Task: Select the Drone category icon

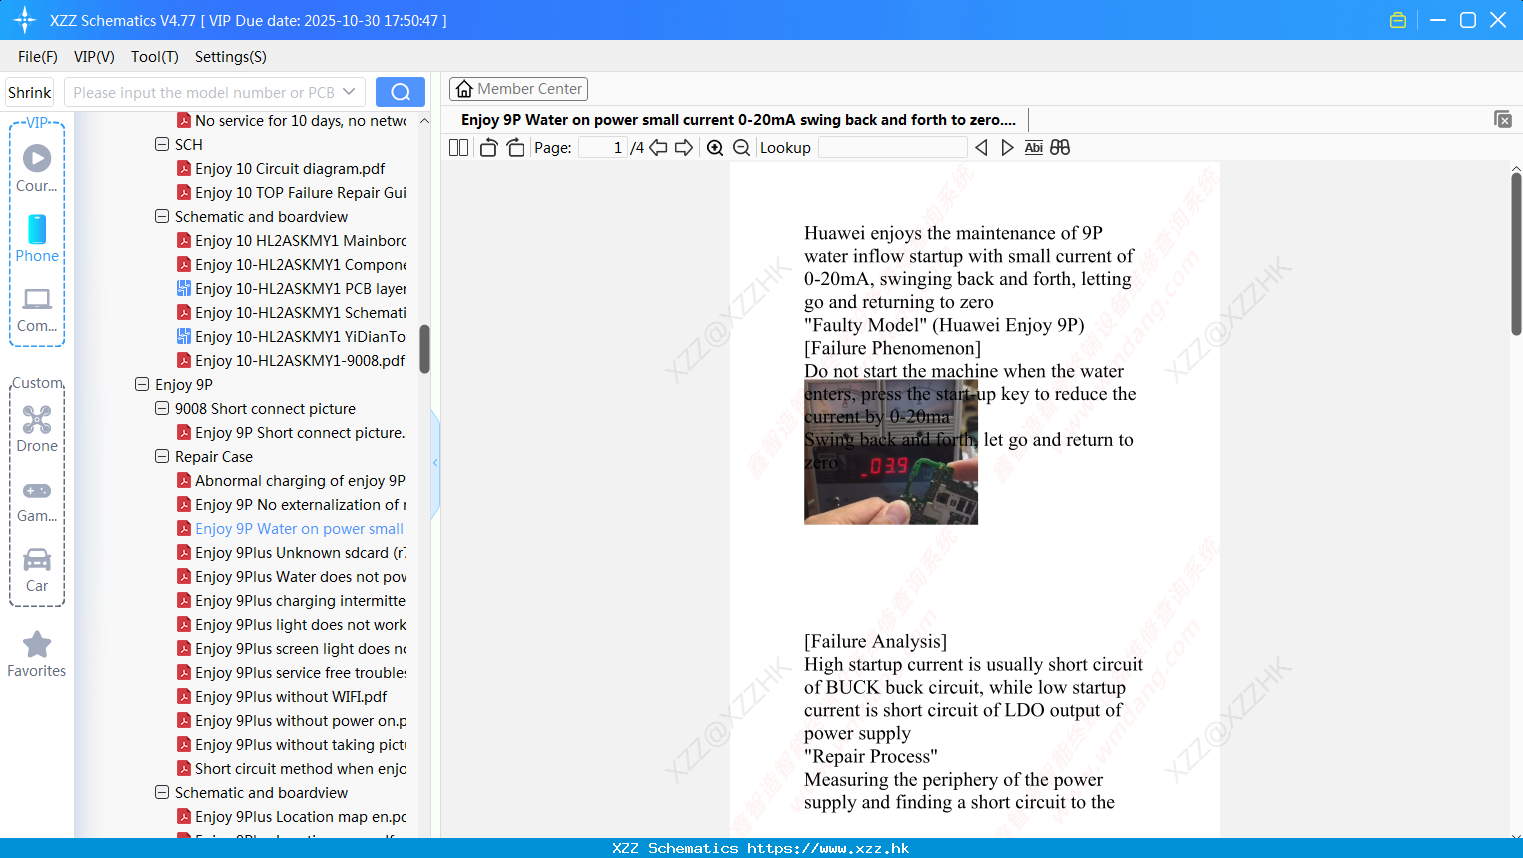Action: point(37,428)
